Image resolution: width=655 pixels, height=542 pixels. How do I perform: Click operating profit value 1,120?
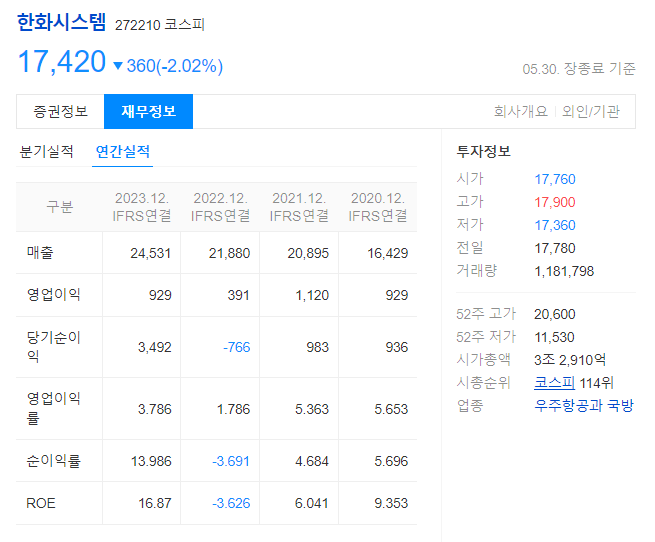(312, 295)
